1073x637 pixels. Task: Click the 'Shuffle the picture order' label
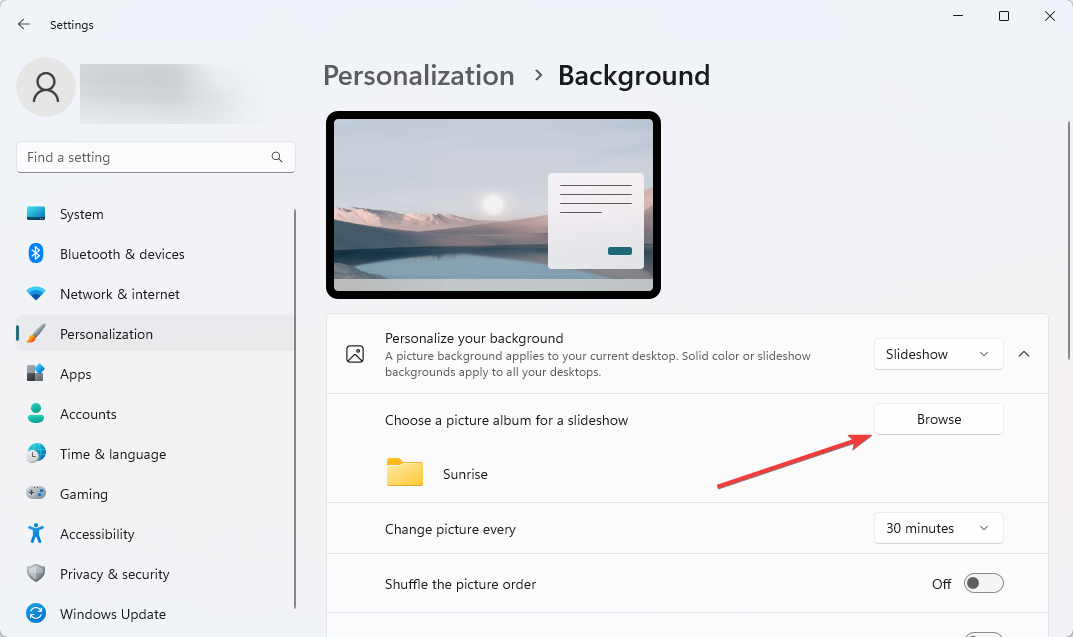coord(461,584)
